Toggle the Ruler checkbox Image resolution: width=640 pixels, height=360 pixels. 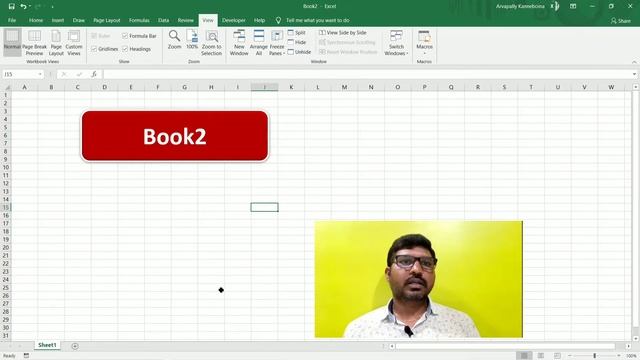click(x=94, y=36)
